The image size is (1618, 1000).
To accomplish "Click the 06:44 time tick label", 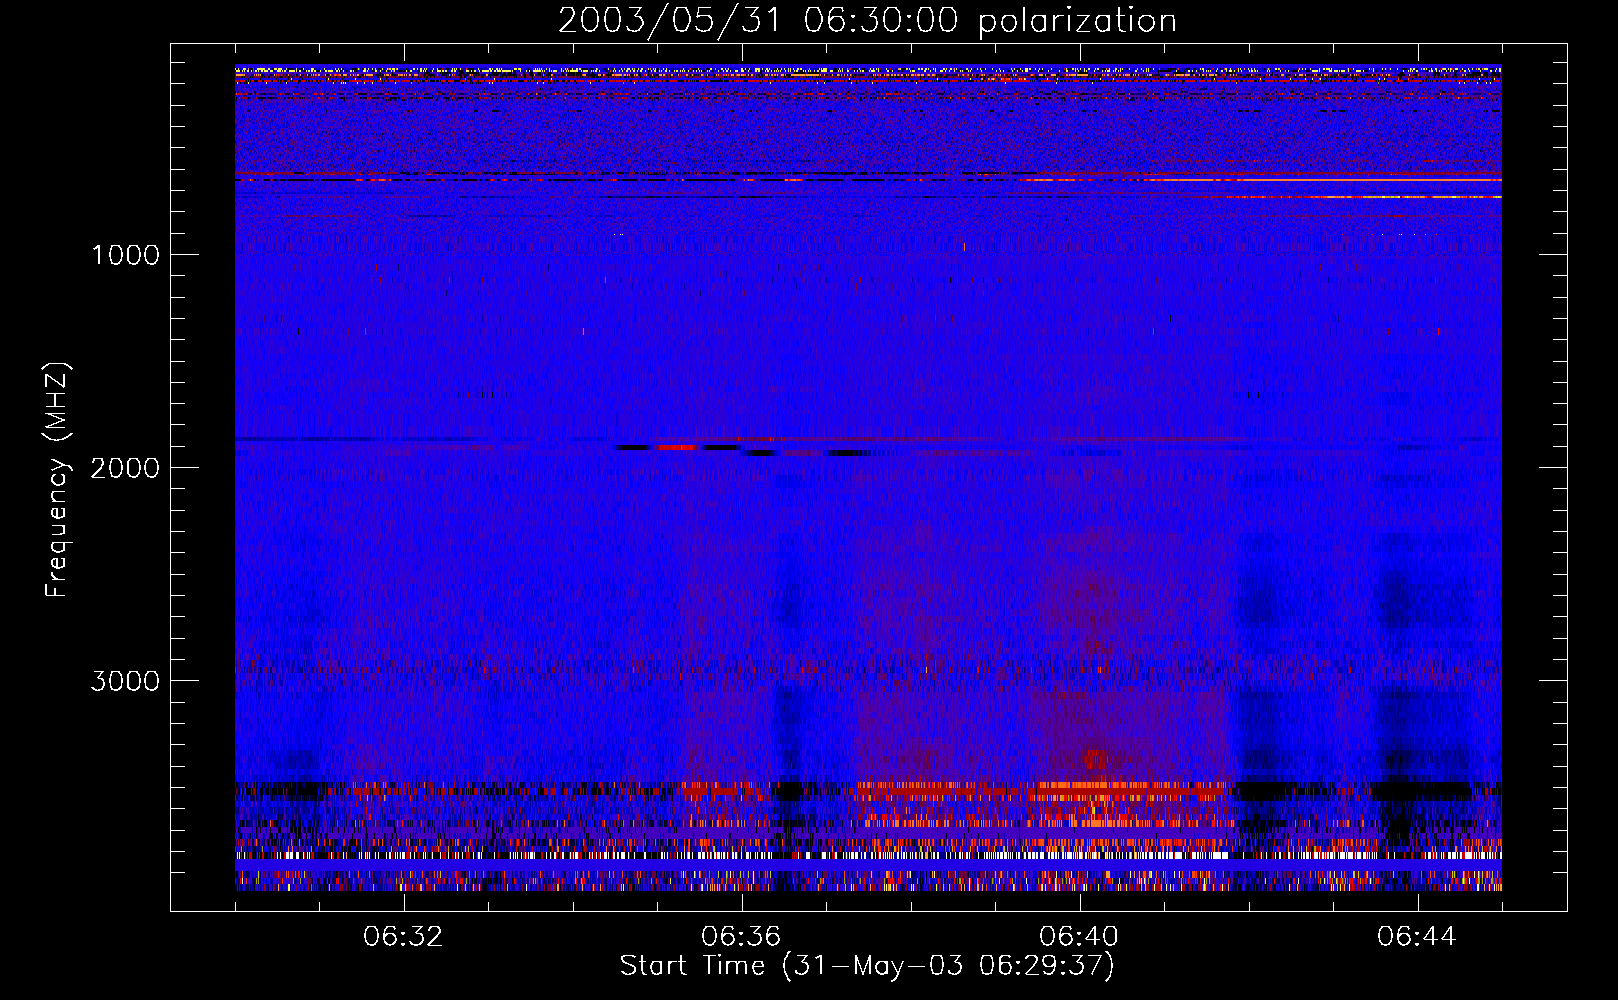I will (x=1417, y=937).
